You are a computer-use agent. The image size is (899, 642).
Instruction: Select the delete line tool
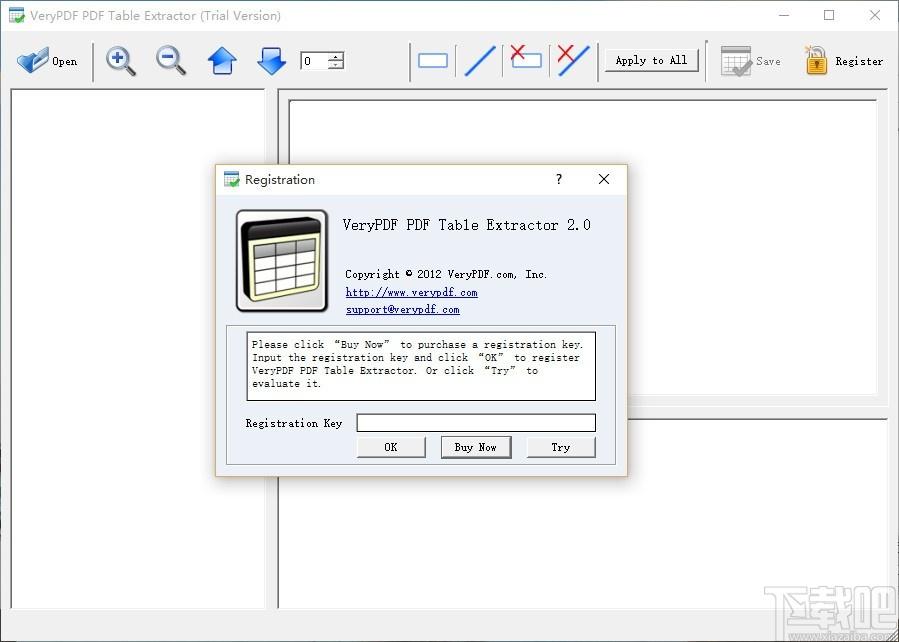point(573,61)
